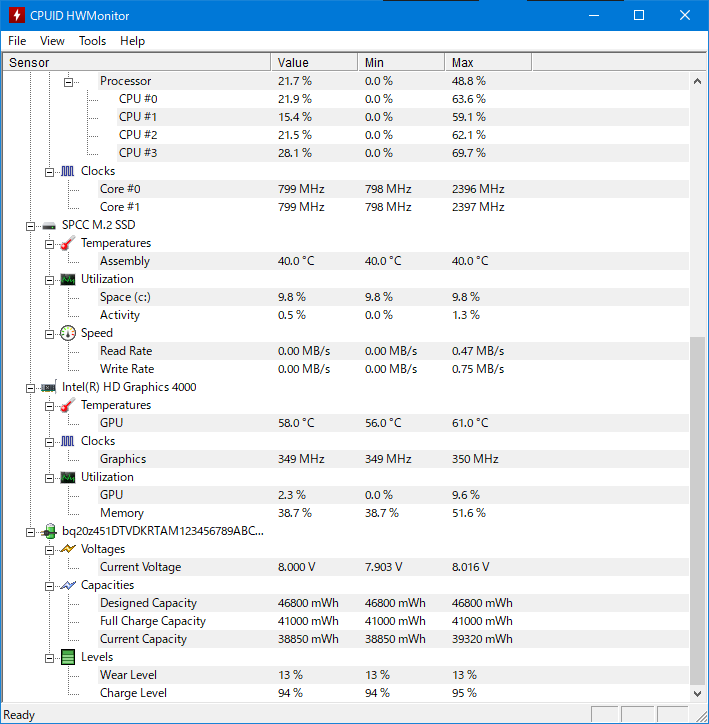Collapse the Graphics Clocks node
This screenshot has width=709, height=724.
pos(49,442)
